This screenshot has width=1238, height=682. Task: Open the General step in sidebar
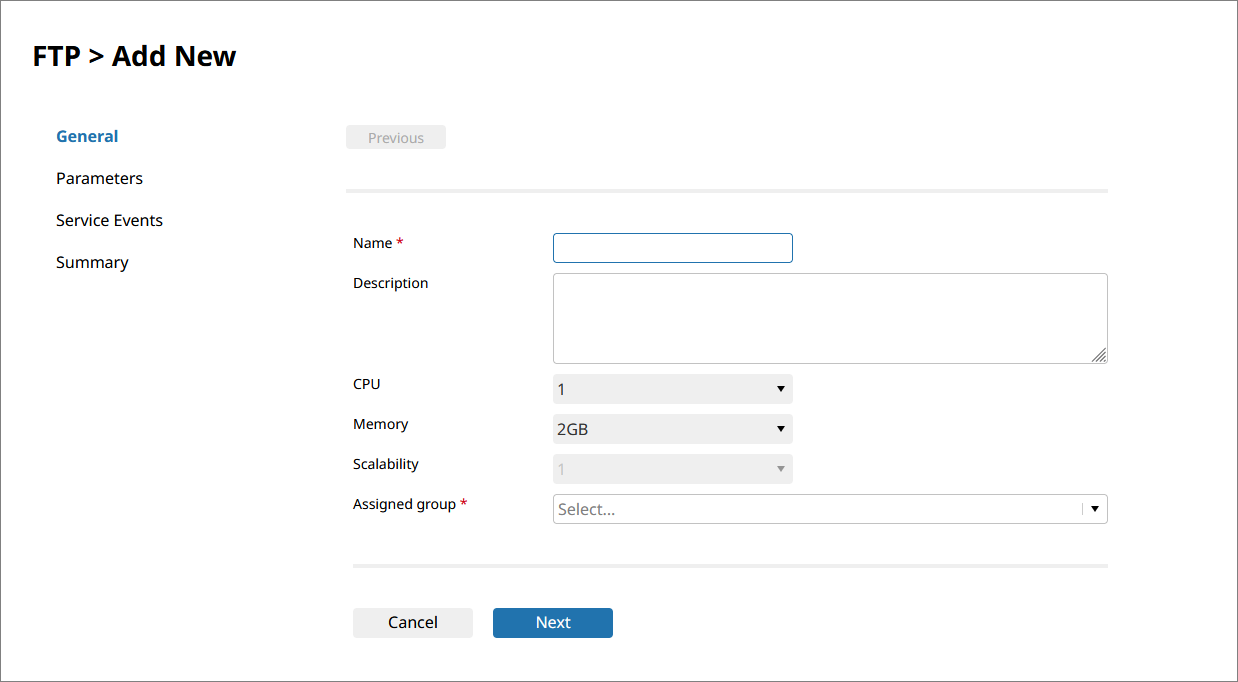click(87, 137)
